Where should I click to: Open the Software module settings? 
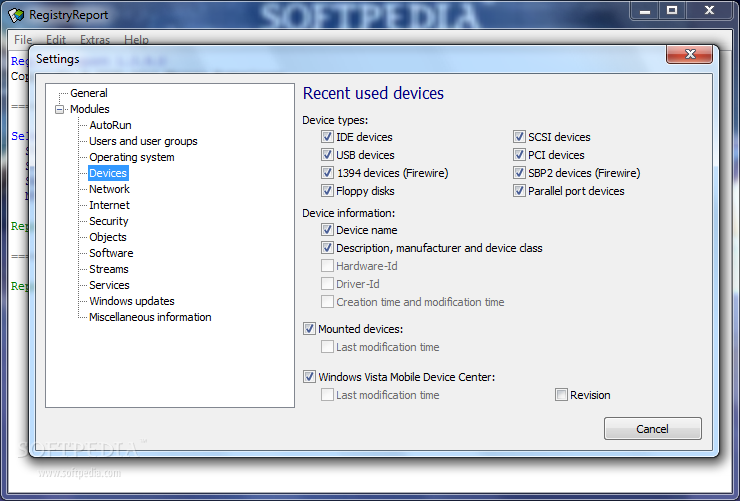(x=111, y=253)
